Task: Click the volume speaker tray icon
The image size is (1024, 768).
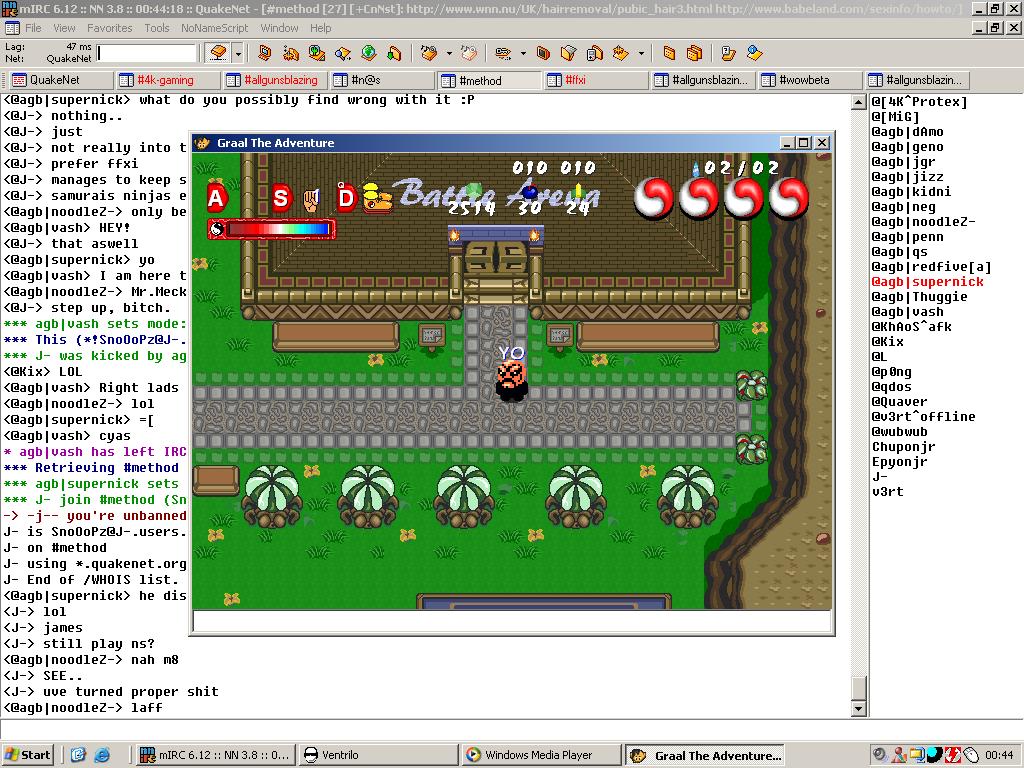Action: 880,755
